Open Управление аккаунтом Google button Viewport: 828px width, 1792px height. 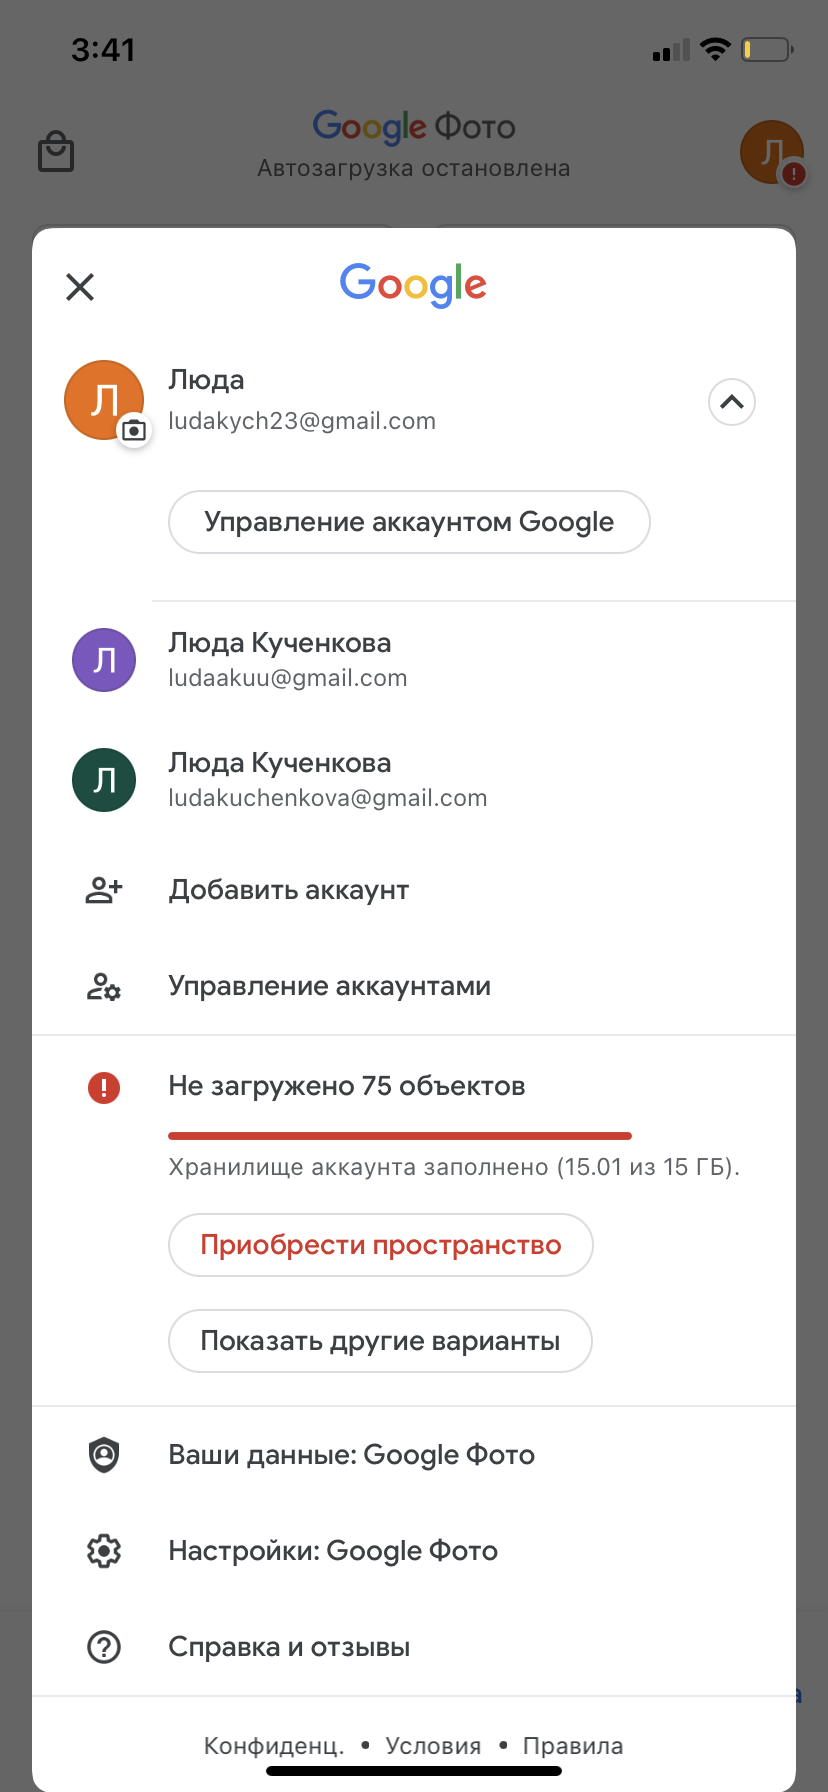409,522
